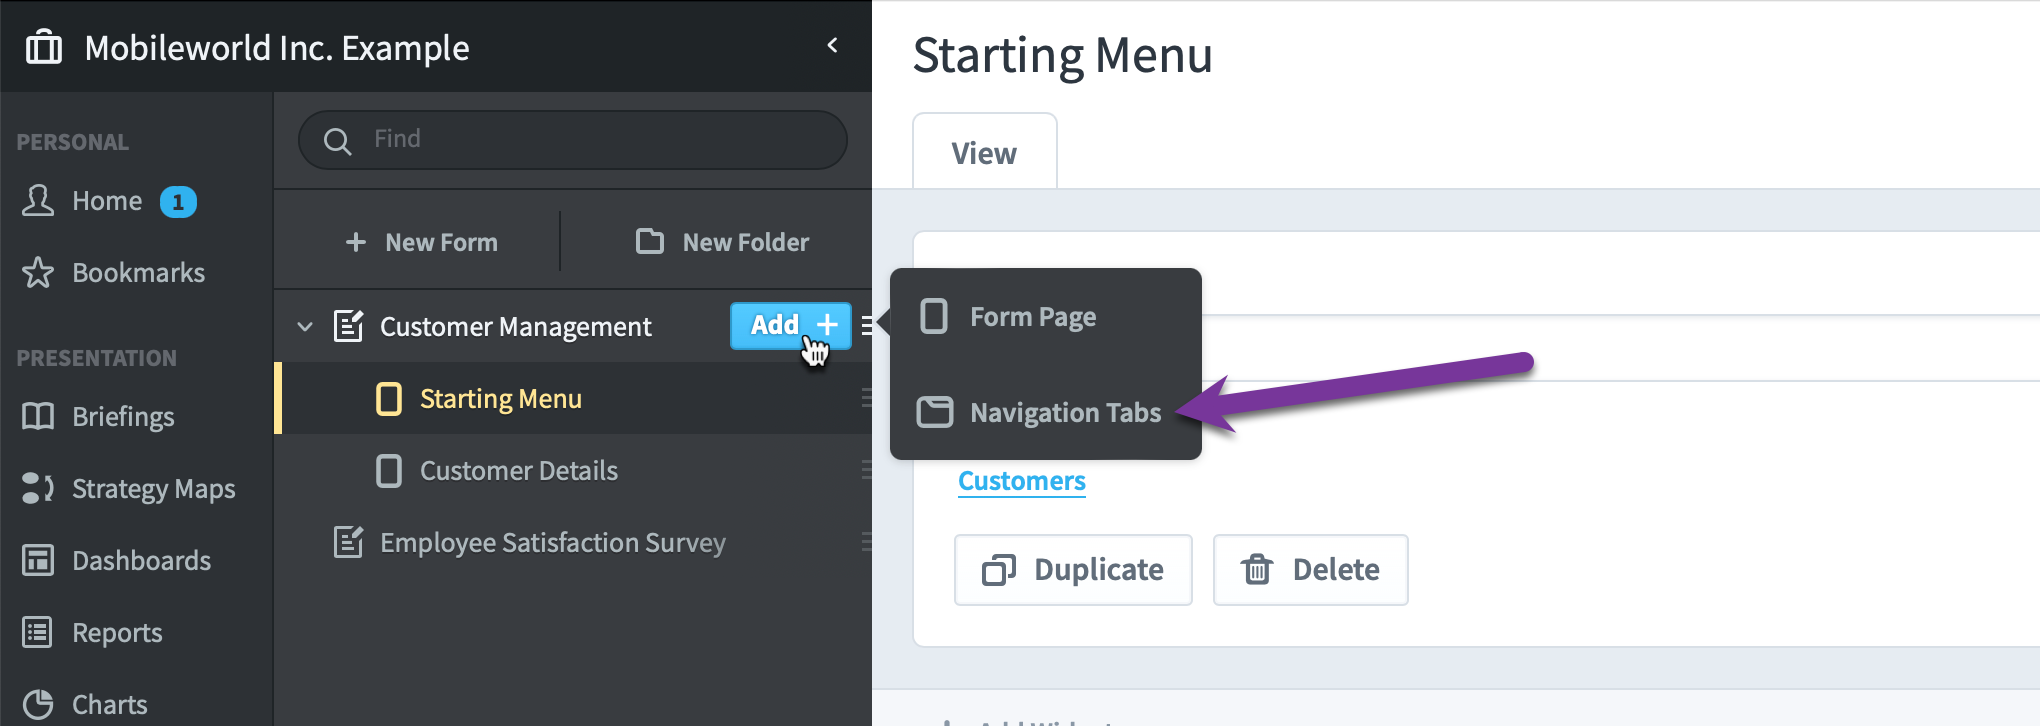
Task: Click the Reports list icon
Action: pos(38,632)
